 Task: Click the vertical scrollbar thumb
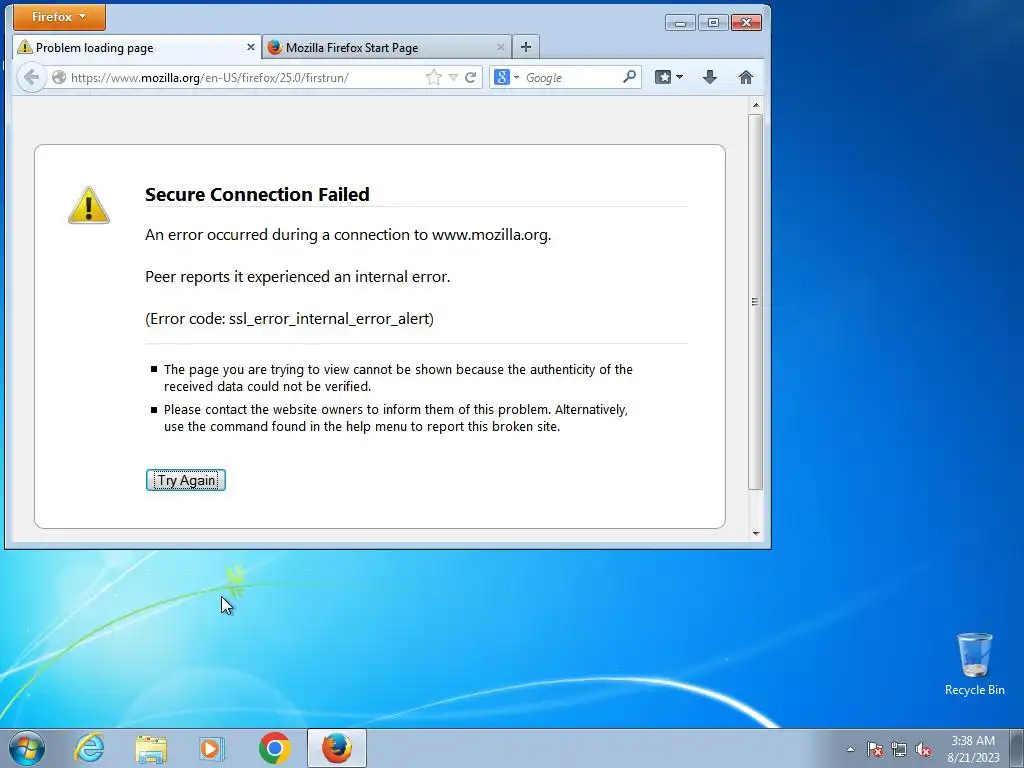[x=756, y=302]
